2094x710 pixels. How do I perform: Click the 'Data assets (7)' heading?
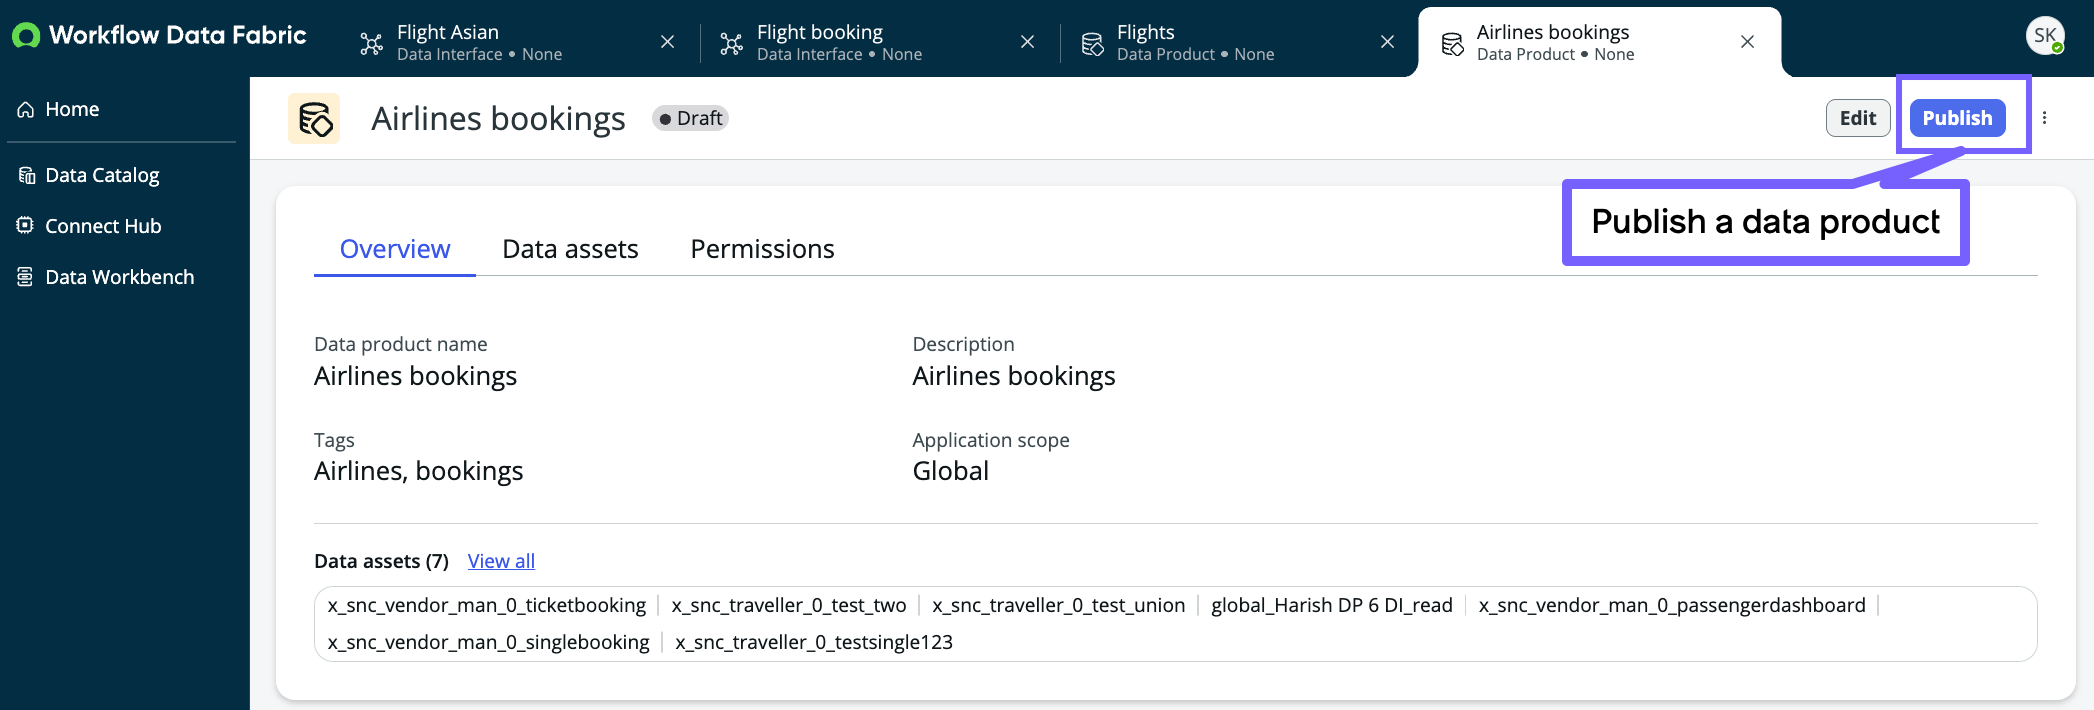[381, 561]
